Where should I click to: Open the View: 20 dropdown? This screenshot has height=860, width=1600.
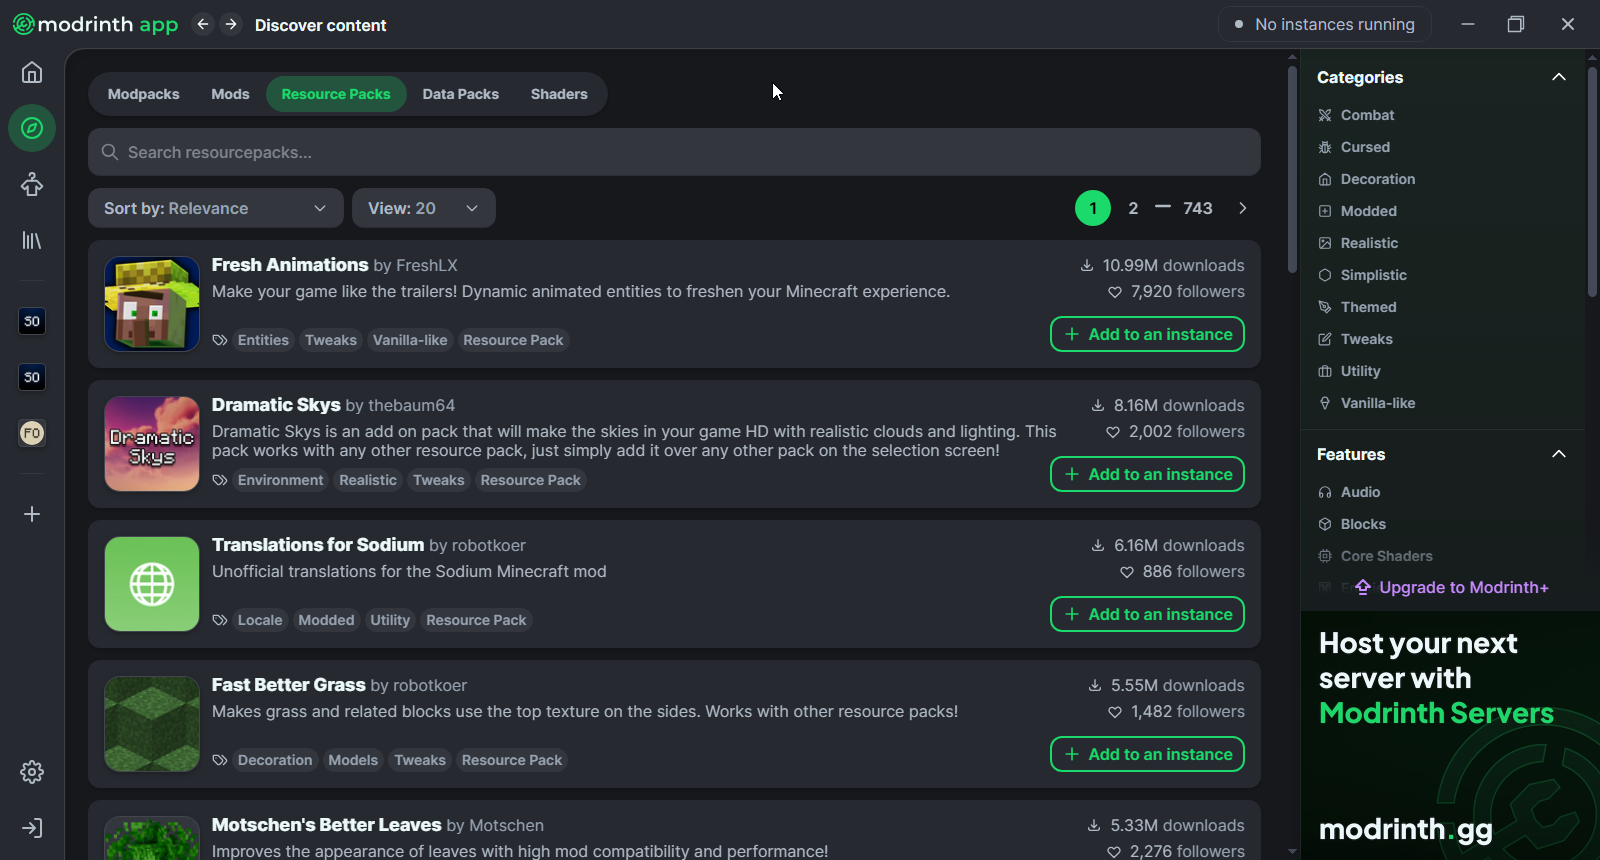[424, 208]
